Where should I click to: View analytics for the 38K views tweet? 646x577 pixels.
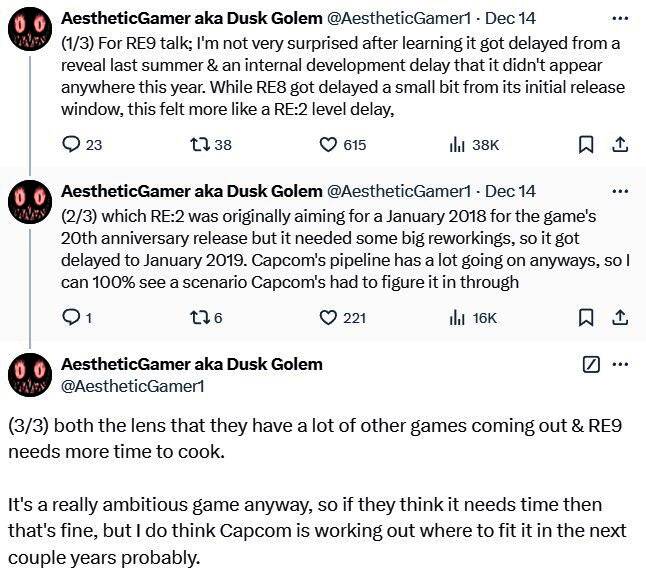click(458, 145)
